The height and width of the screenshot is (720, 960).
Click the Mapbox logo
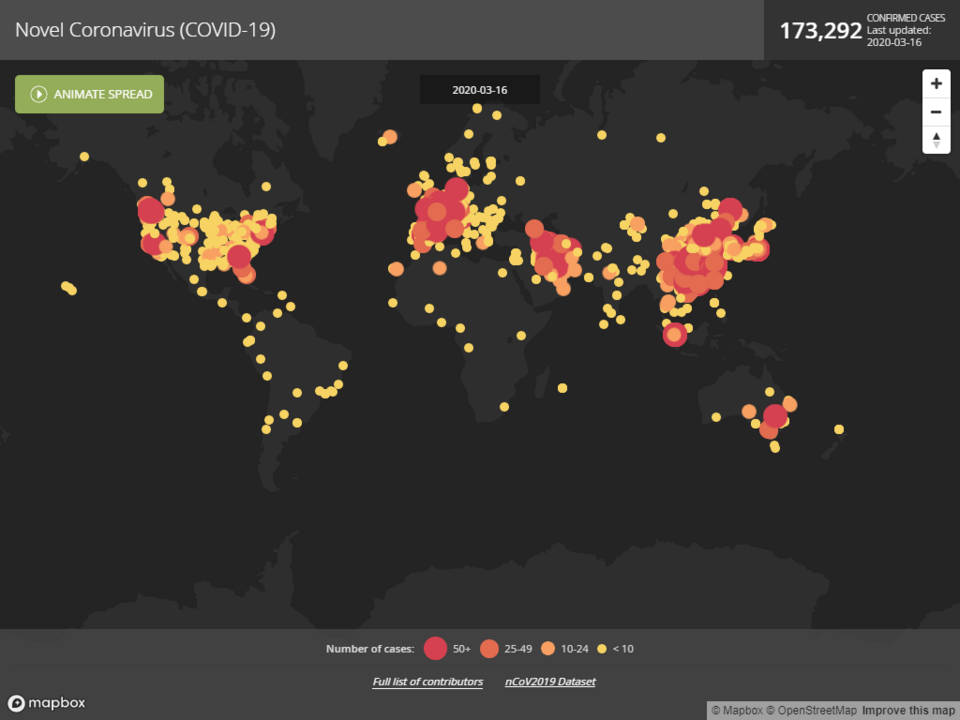[47, 703]
